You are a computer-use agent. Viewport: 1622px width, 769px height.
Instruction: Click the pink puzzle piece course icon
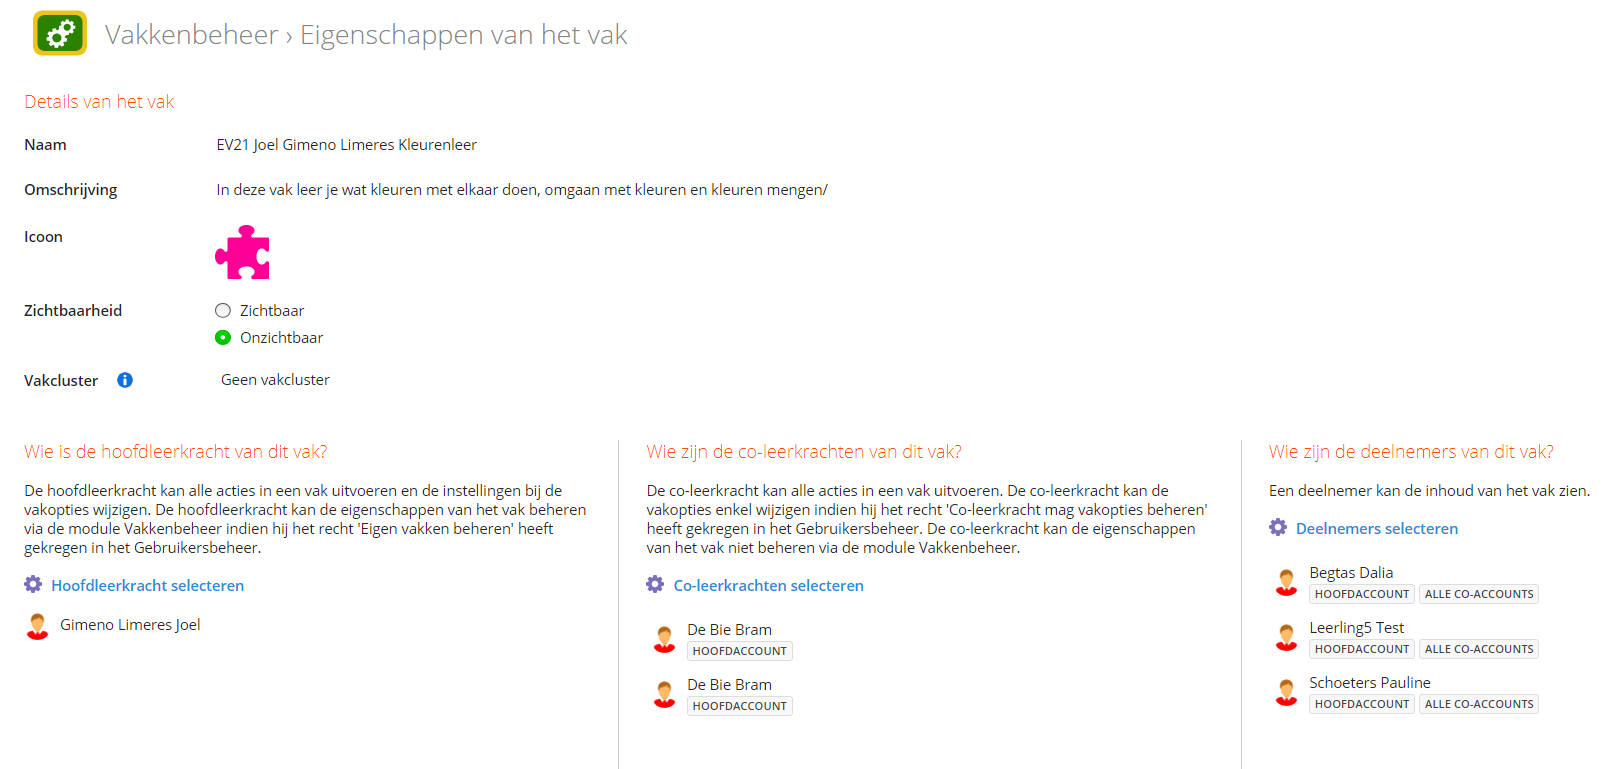243,252
